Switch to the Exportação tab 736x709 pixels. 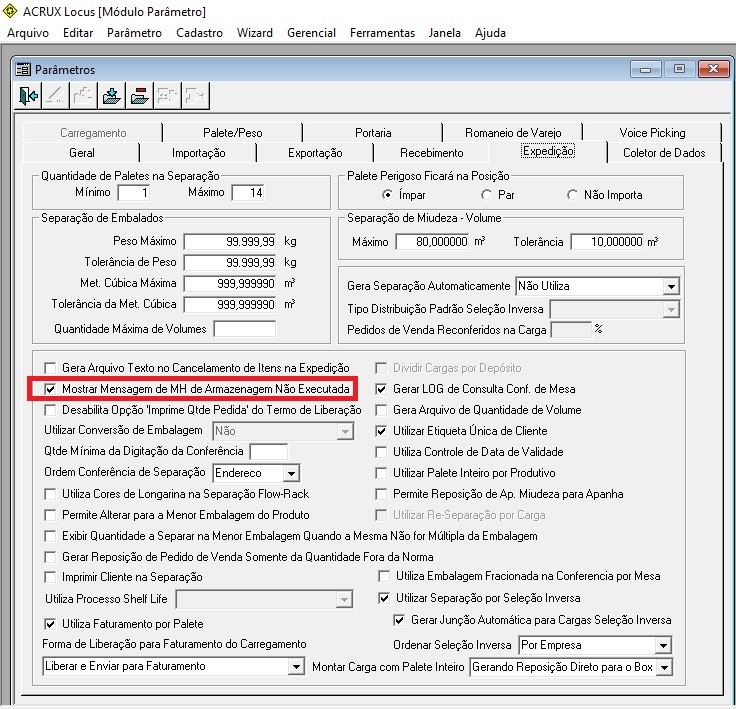click(x=315, y=153)
